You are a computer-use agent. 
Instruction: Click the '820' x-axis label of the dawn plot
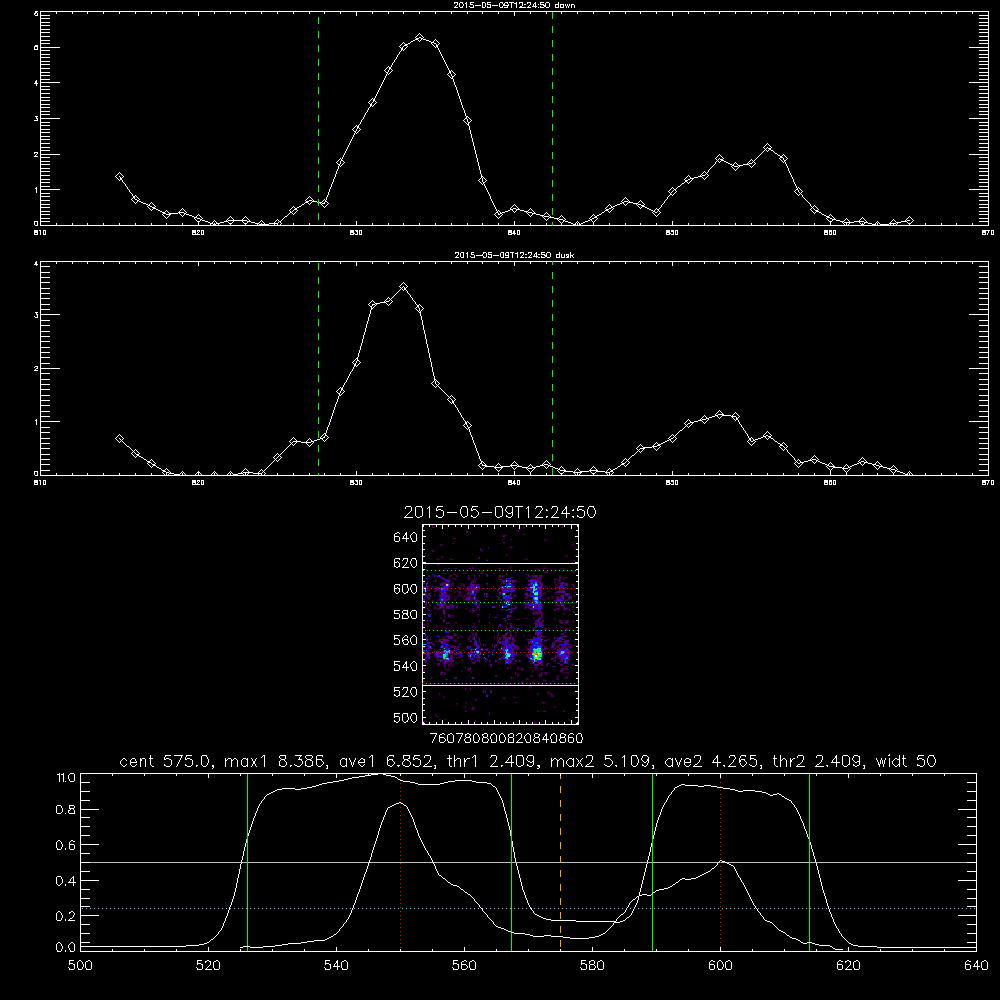pyautogui.click(x=198, y=233)
